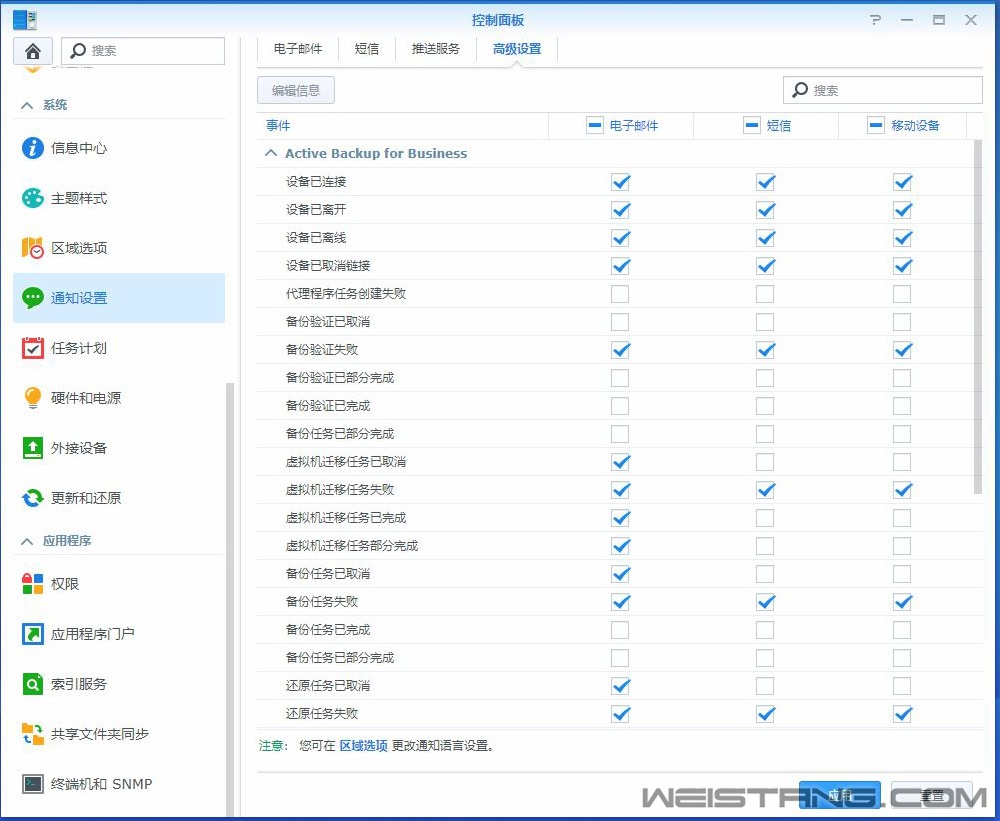Disable 短信 notification for 备份任务失败
The height and width of the screenshot is (821, 1000).
click(x=765, y=602)
